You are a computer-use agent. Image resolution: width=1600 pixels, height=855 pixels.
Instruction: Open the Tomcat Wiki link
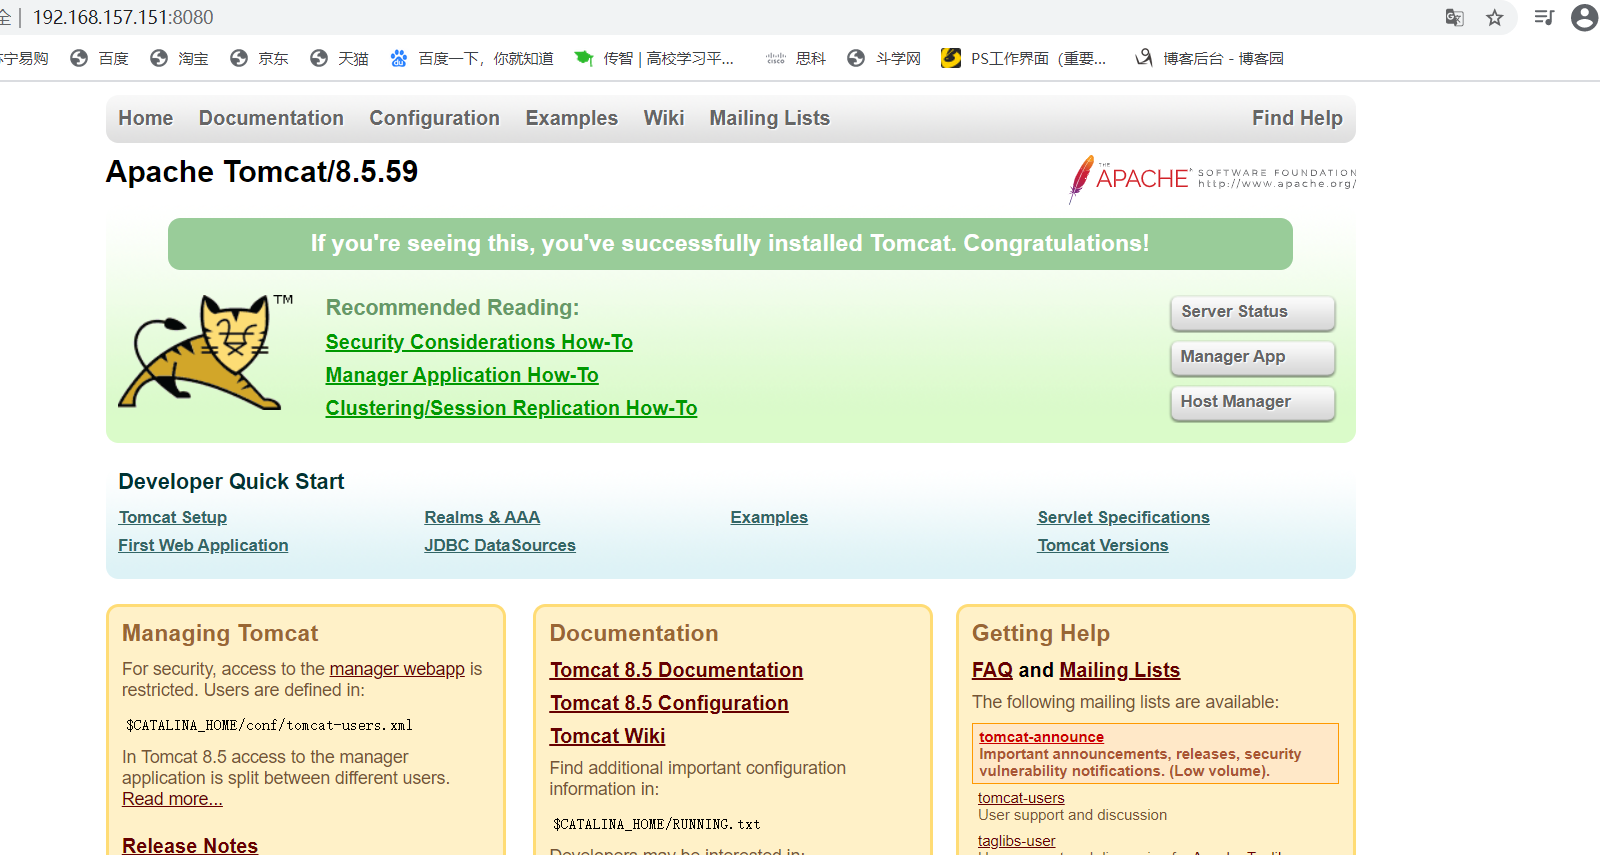(x=607, y=736)
